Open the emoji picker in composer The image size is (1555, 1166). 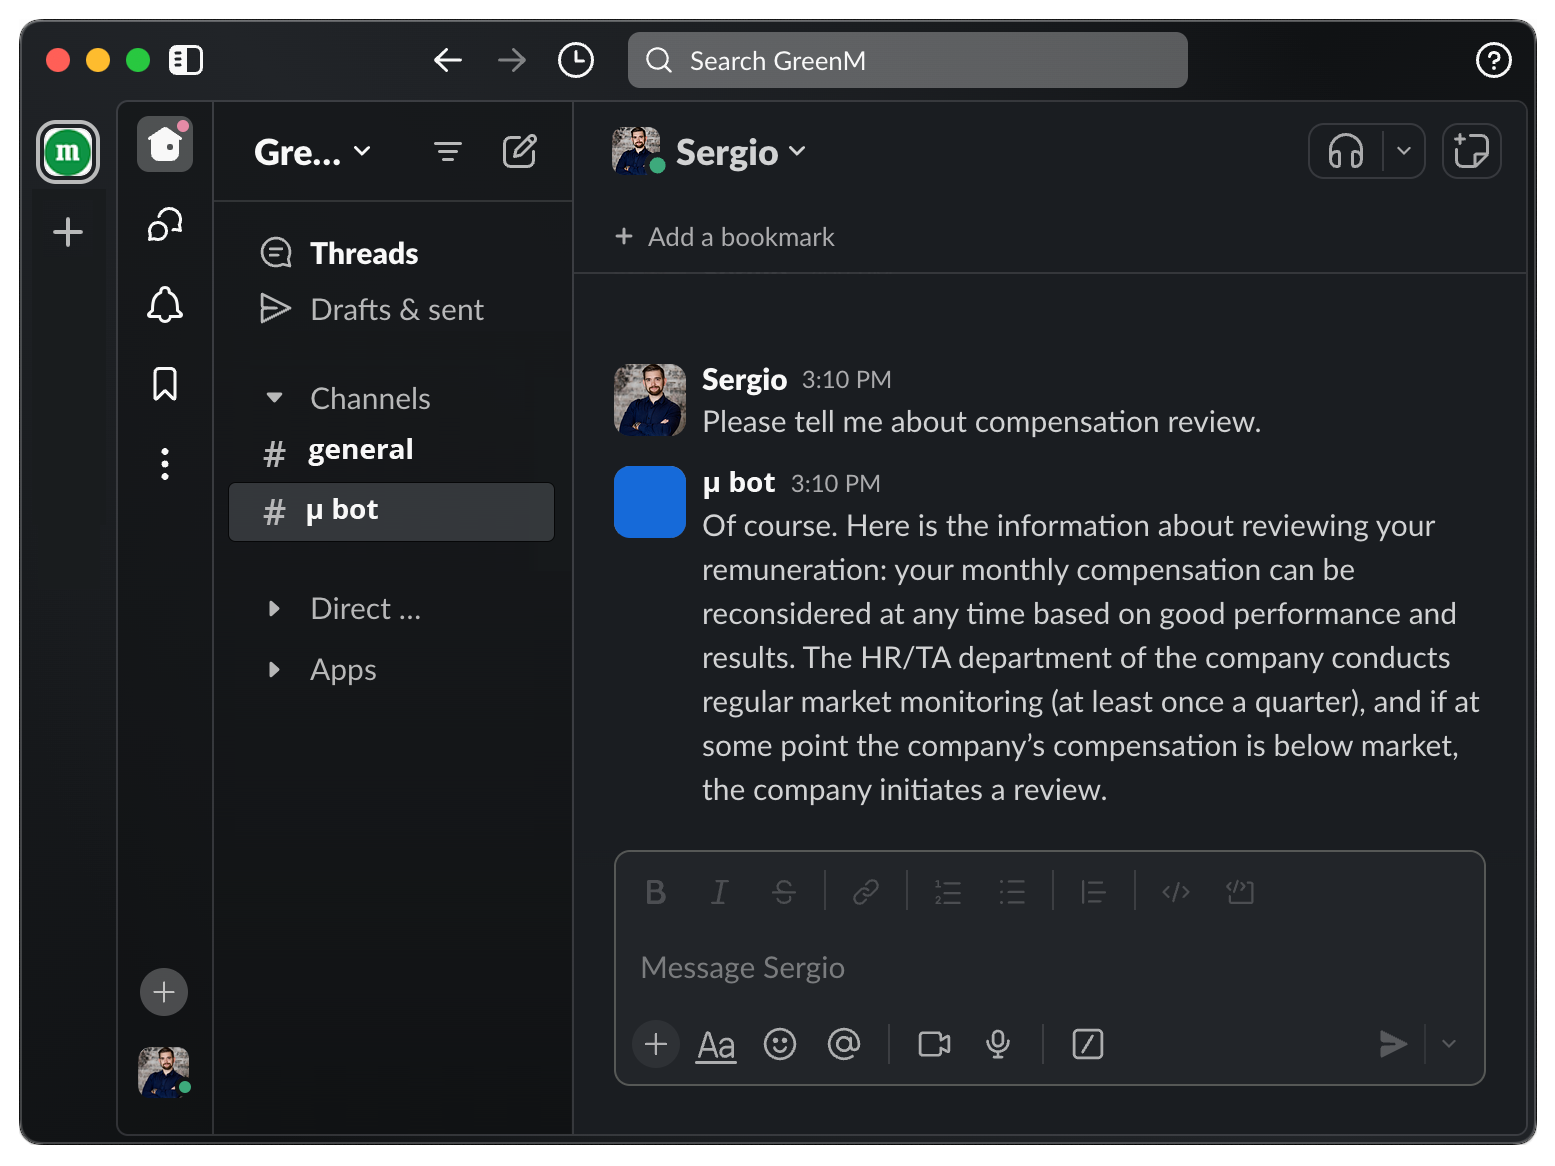tap(779, 1044)
